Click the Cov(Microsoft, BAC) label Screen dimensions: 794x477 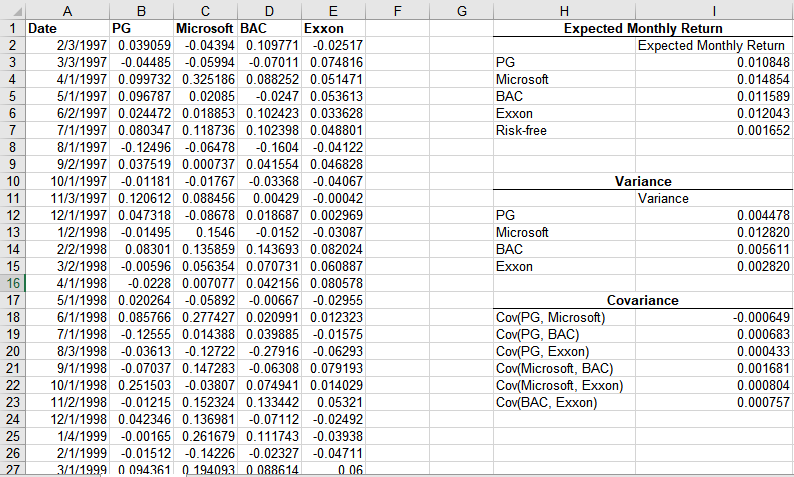coord(565,369)
